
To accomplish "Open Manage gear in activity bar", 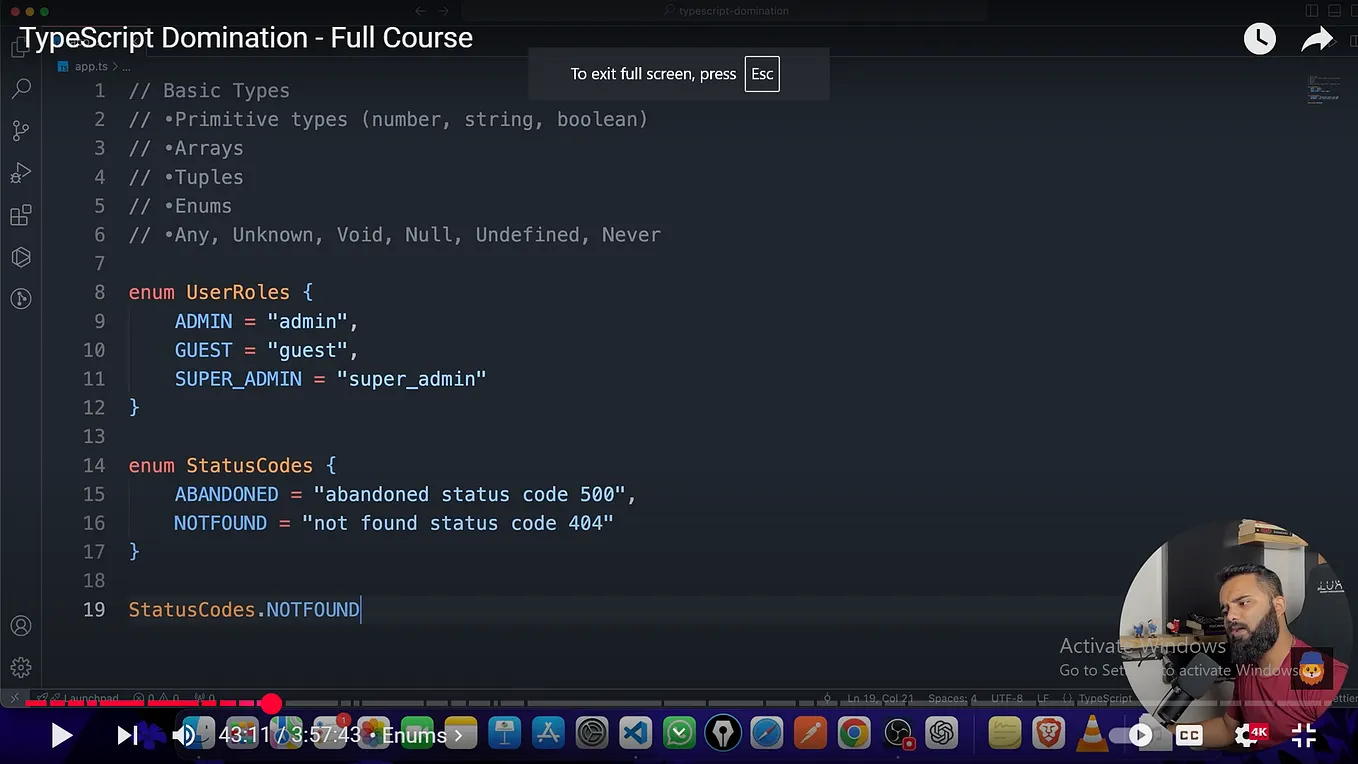I will (x=20, y=667).
